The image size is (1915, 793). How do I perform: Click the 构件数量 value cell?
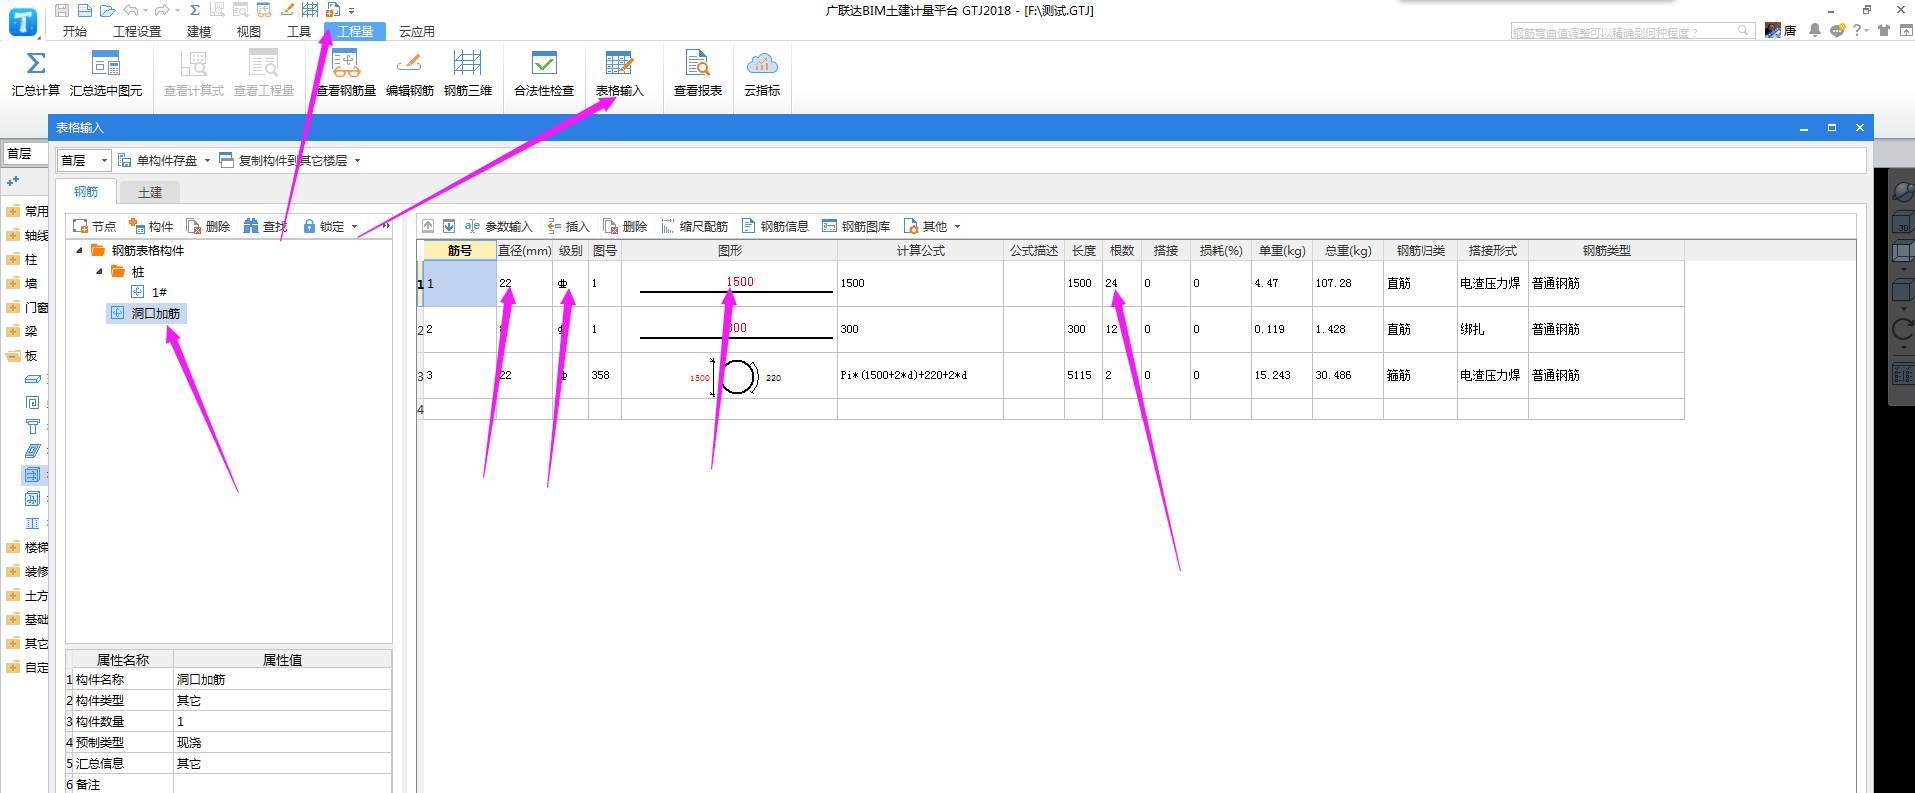coord(282,721)
